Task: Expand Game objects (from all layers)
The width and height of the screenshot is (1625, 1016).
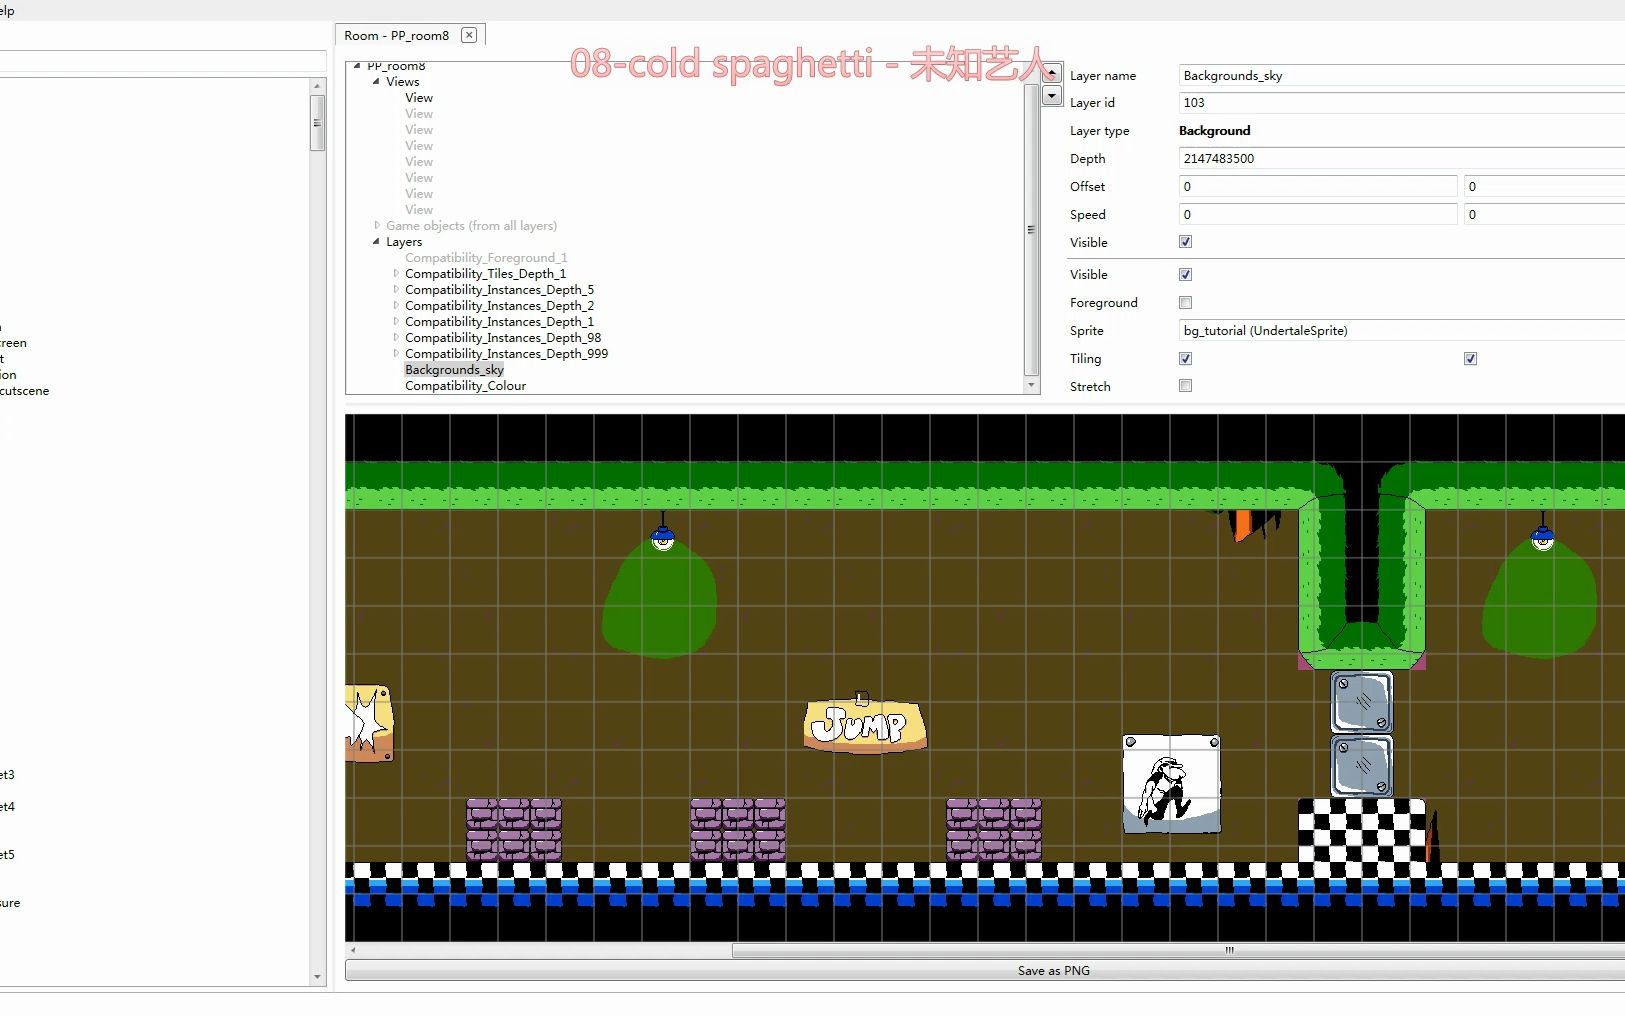Action: click(377, 226)
